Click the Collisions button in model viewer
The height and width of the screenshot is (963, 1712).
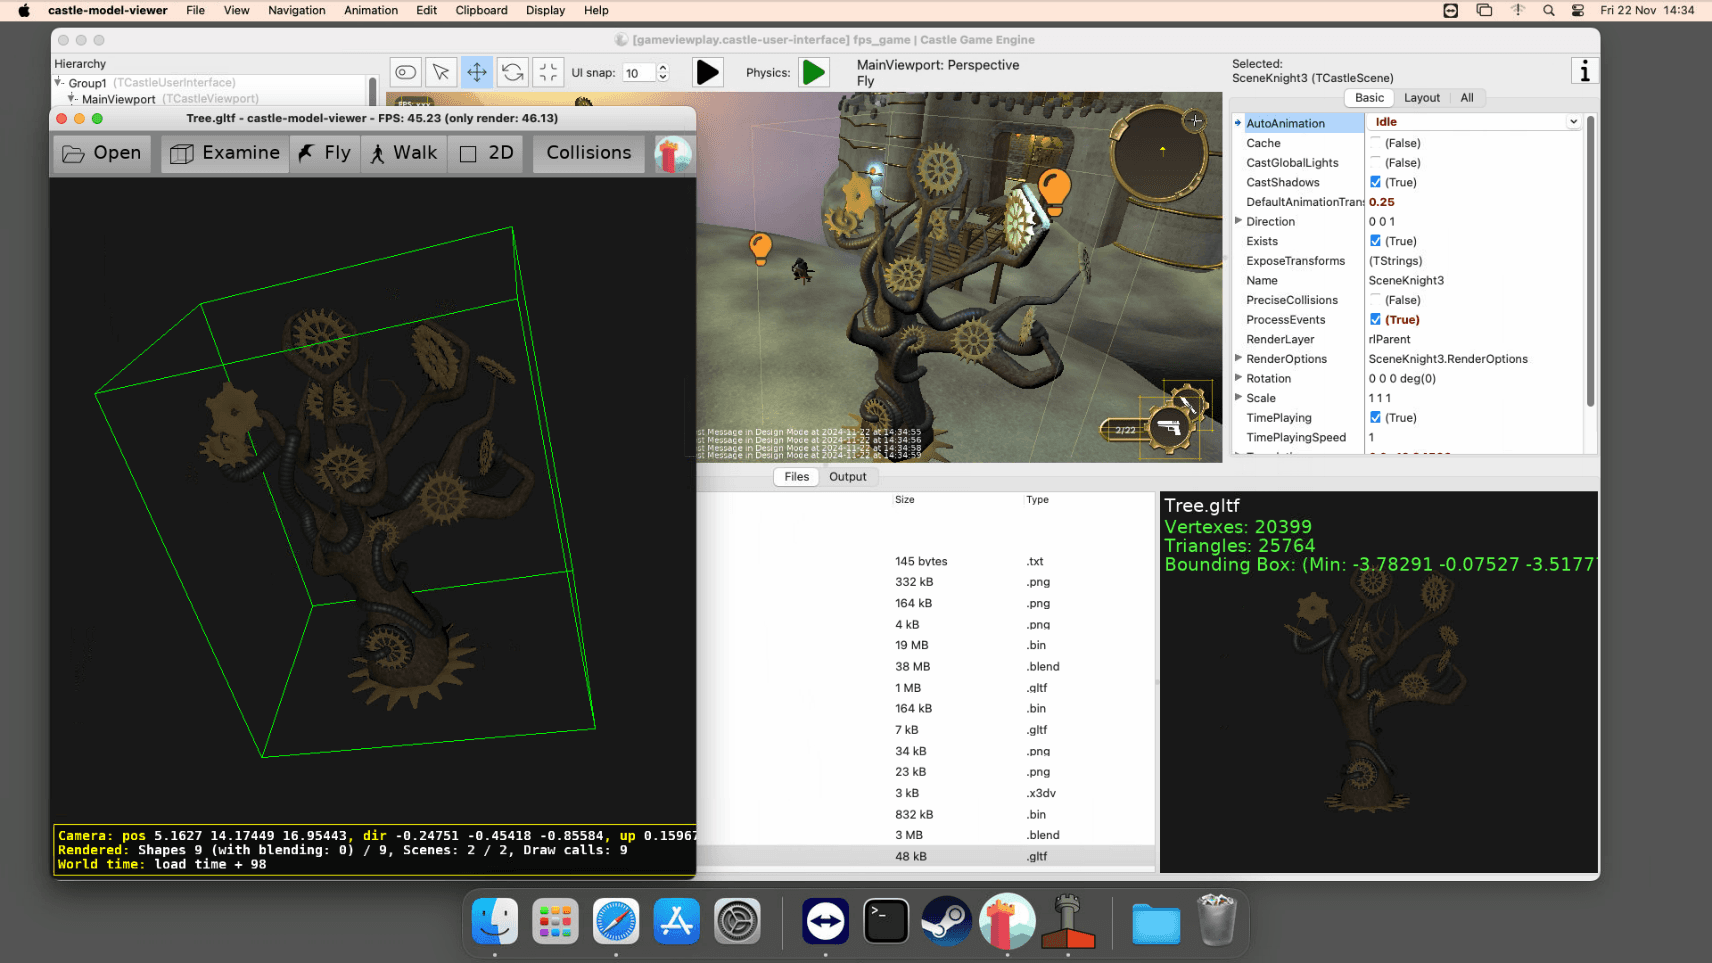point(588,153)
